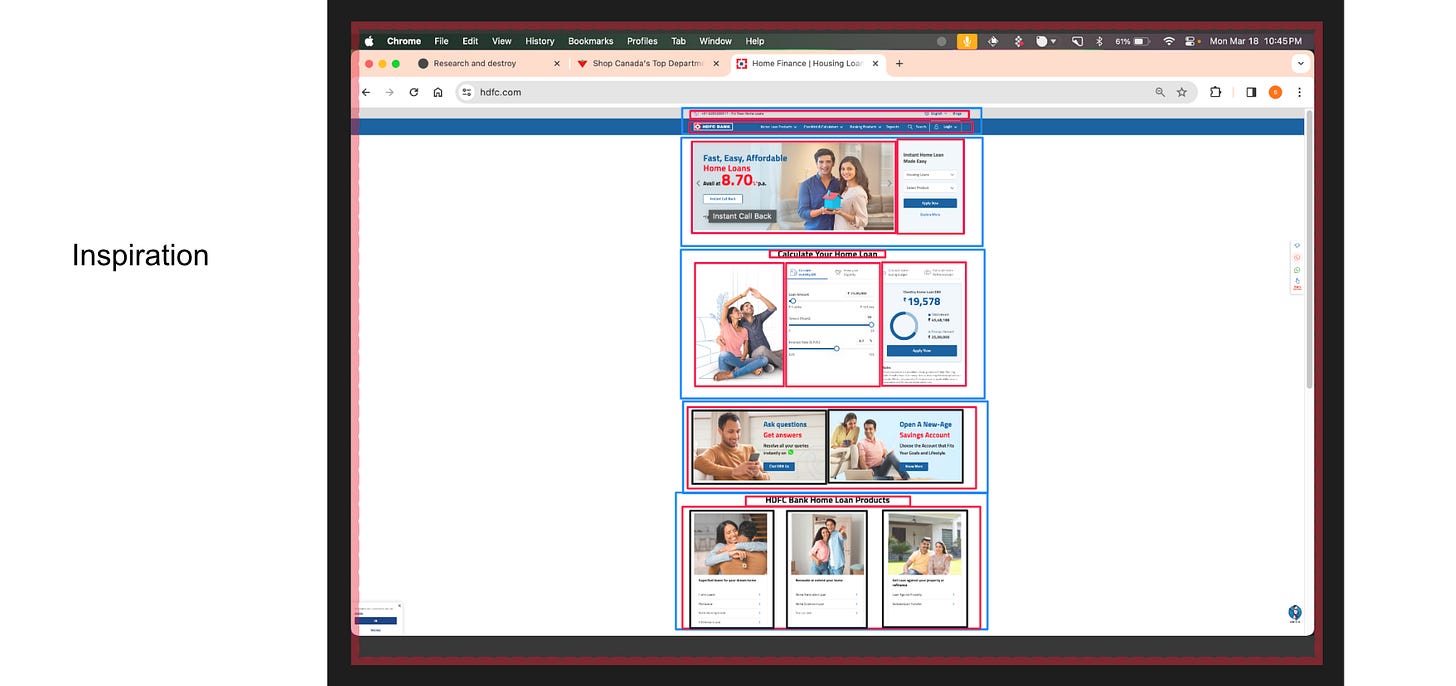Show next home loan banner slide
The width and height of the screenshot is (1456, 686).
coord(889,184)
